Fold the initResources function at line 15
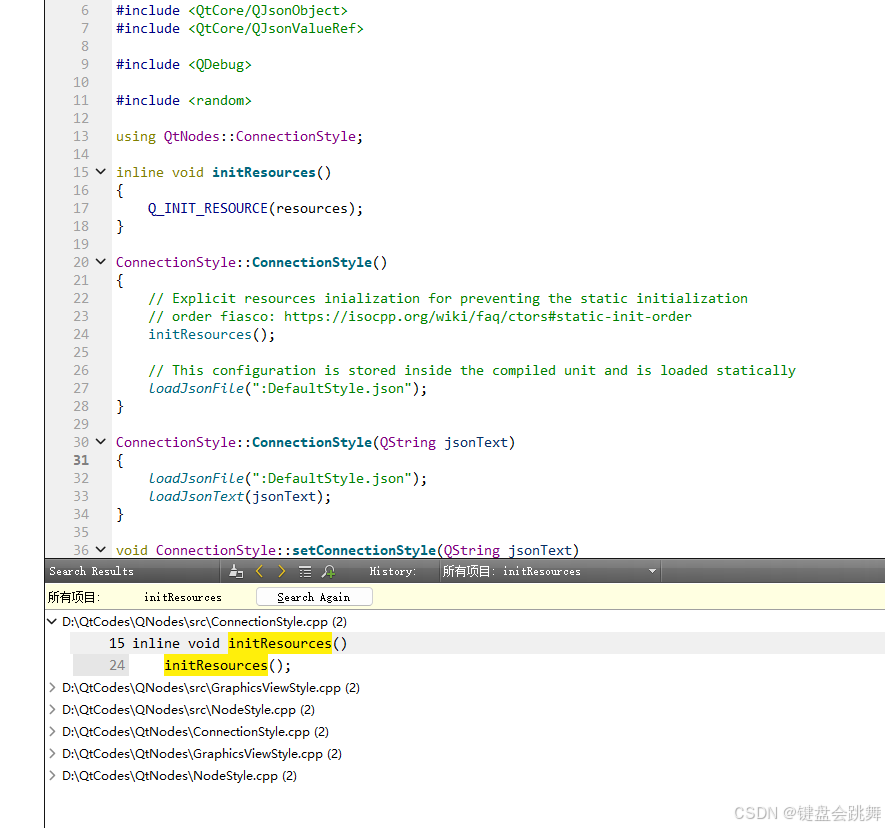 click(101, 172)
